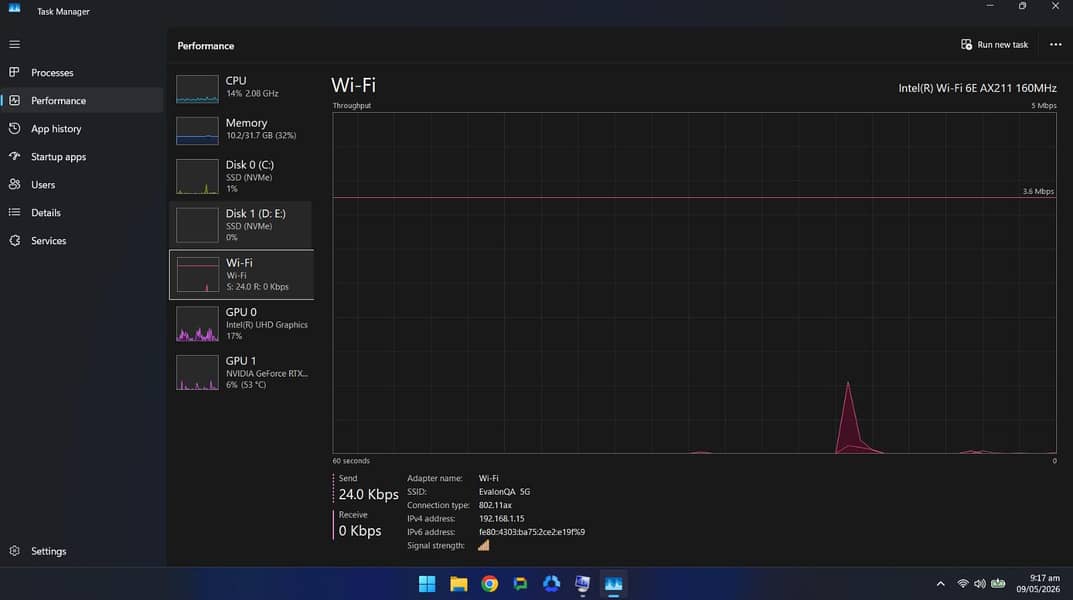Select the GPU 0 Intel UHD item
Screen dimensions: 1073x600
point(242,324)
